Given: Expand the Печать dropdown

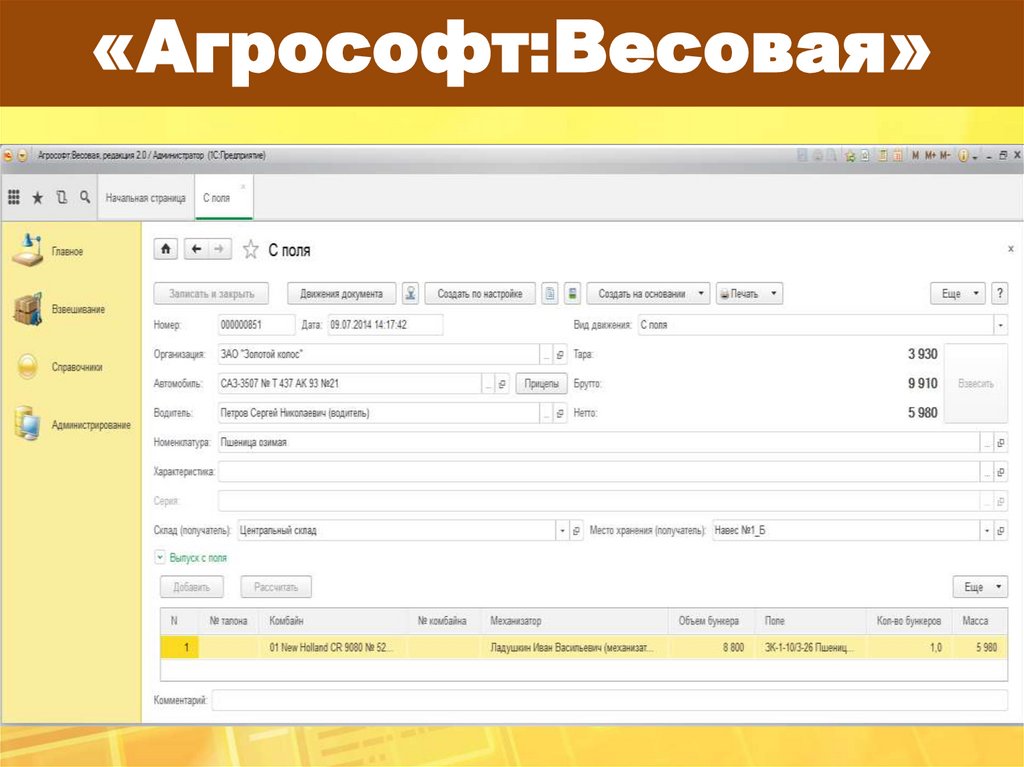Looking at the screenshot, I should 773,293.
